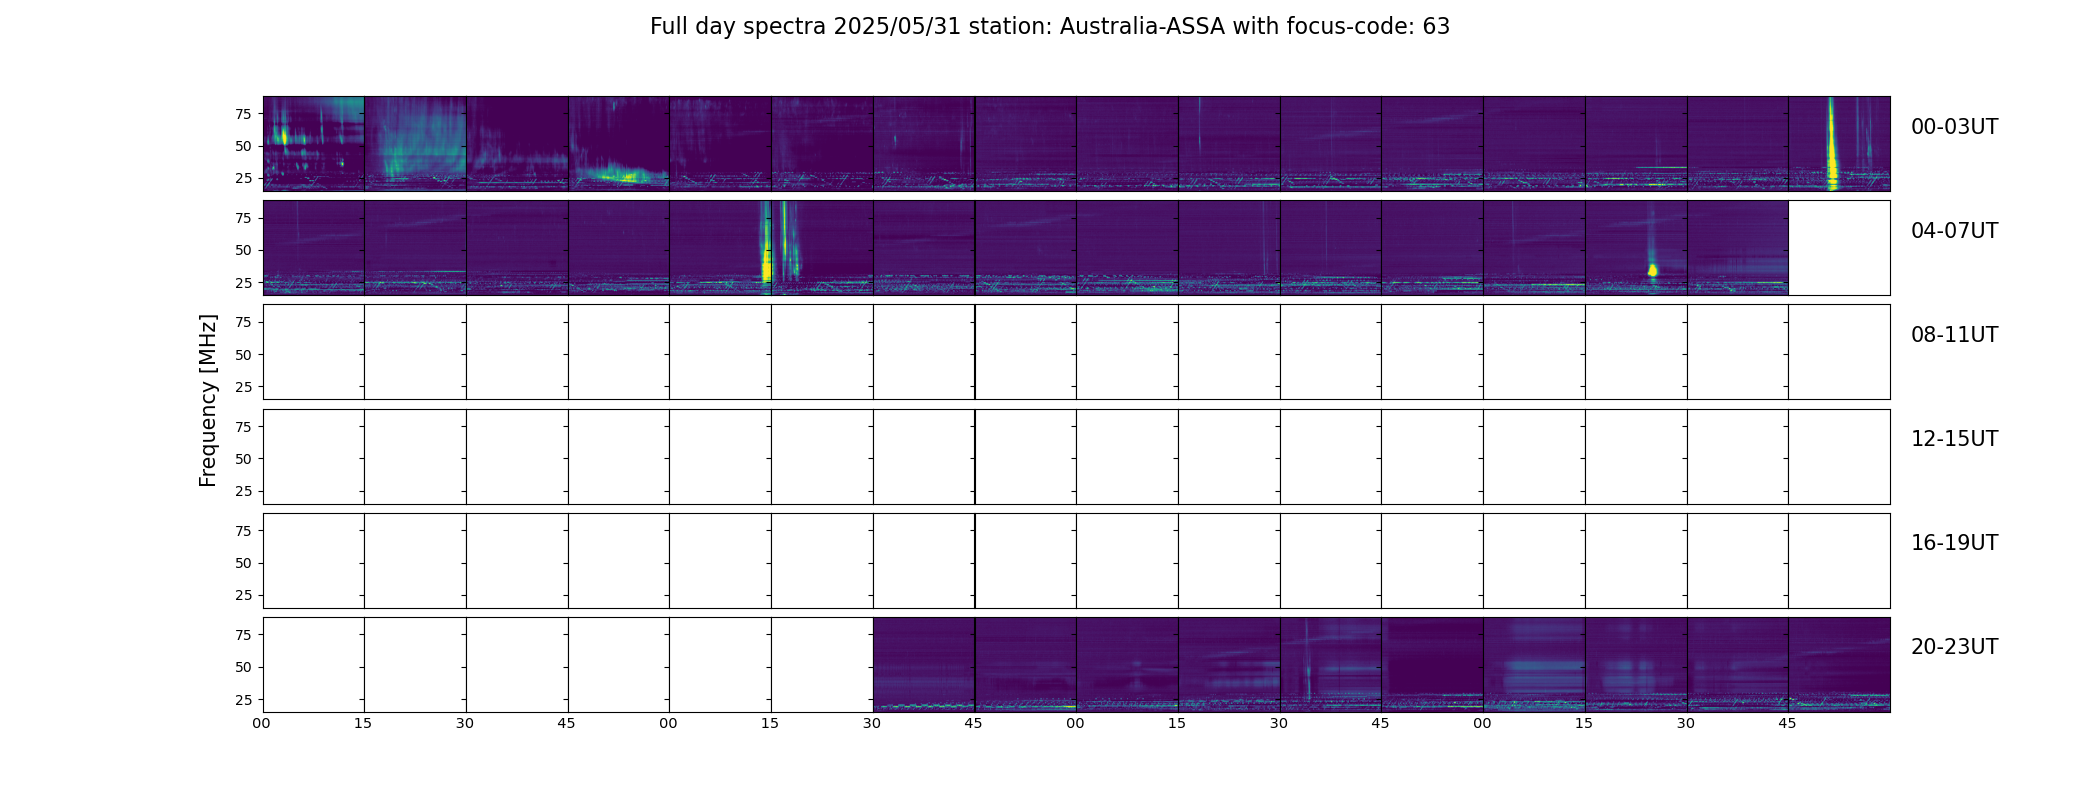Viewport: 2100px width, 800px height.
Task: Click the small yellow spot in 04-07UT row
Action: [x=1652, y=270]
